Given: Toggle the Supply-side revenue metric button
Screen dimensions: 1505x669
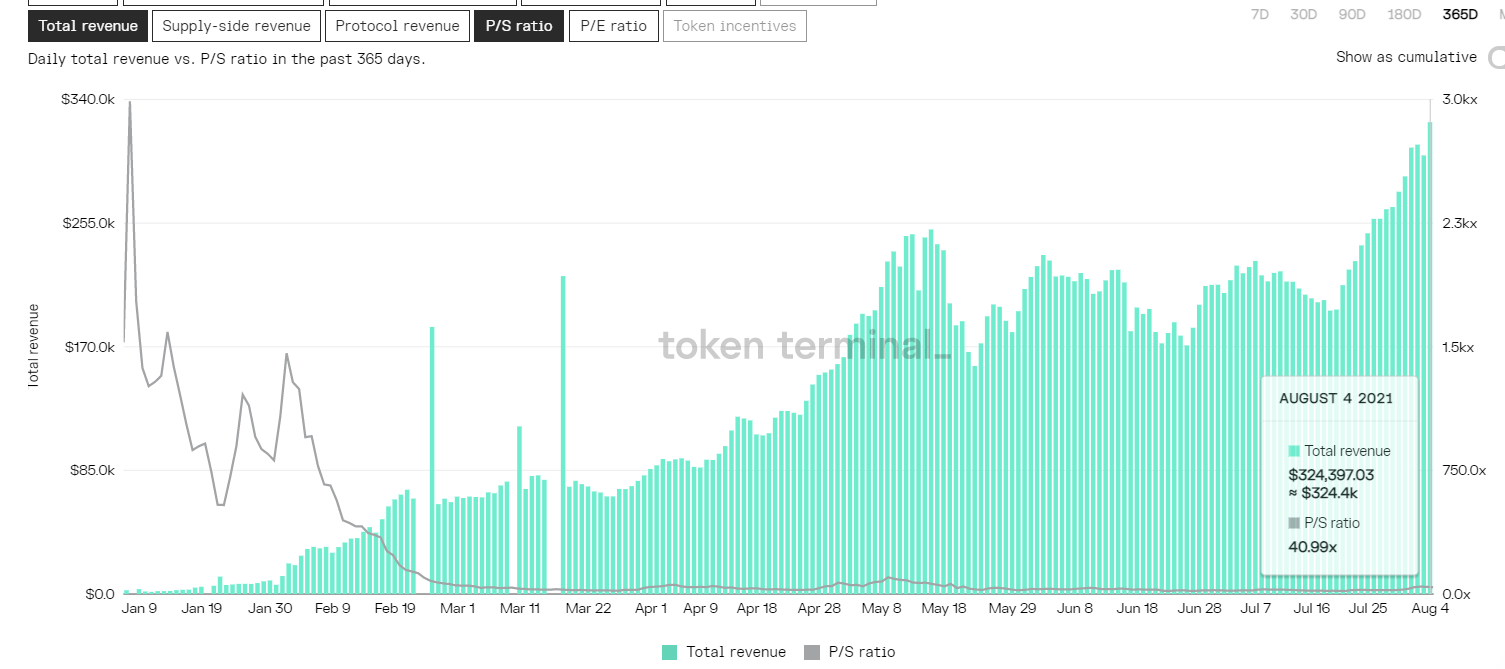Looking at the screenshot, I should tap(236, 26).
